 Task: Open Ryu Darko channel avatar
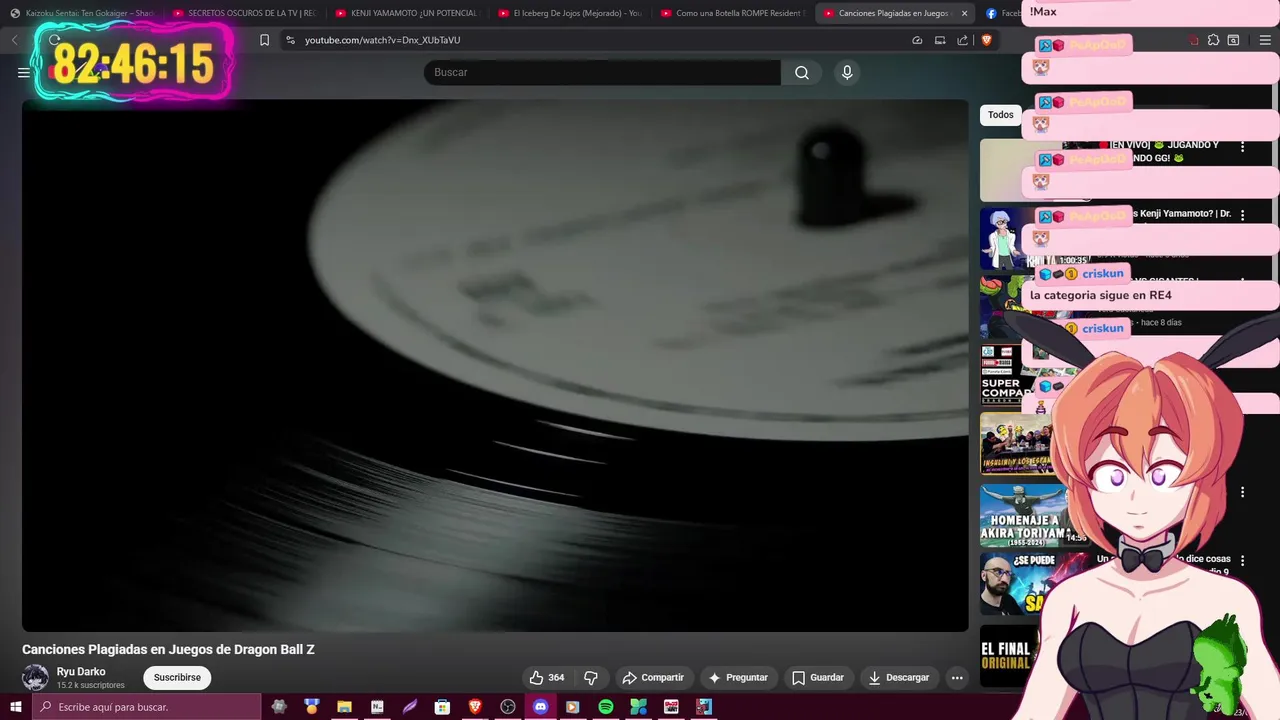pos(35,677)
